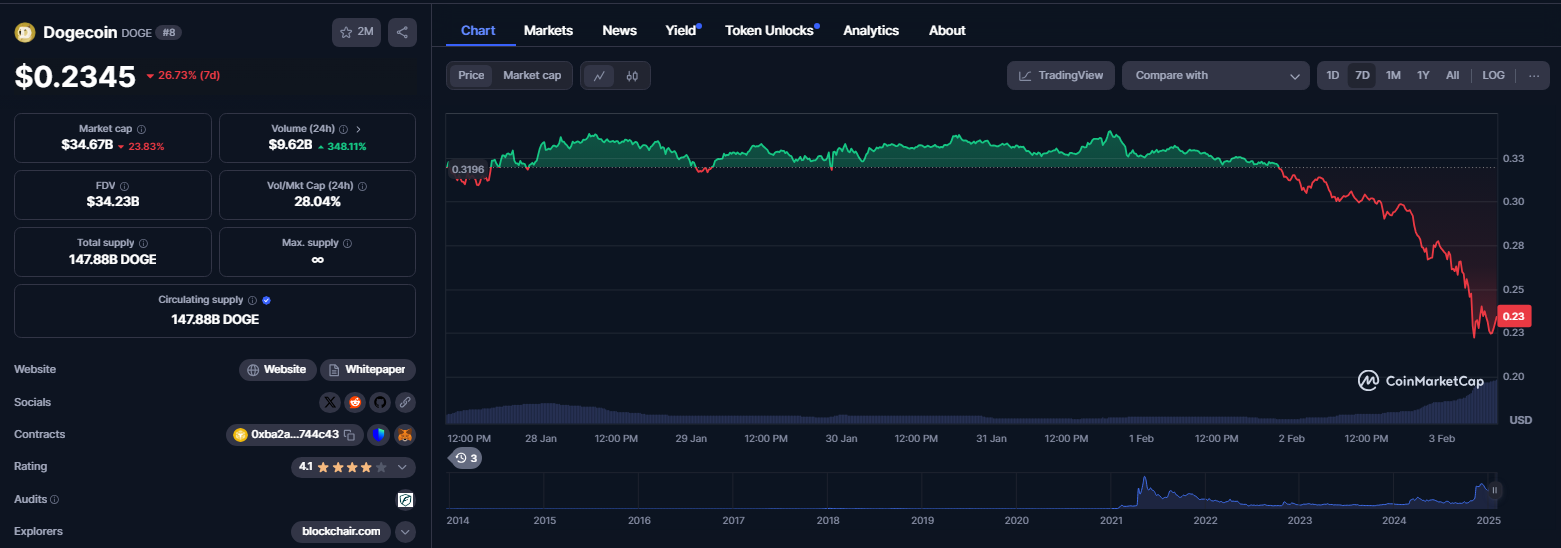Open the Markets tab

point(548,31)
